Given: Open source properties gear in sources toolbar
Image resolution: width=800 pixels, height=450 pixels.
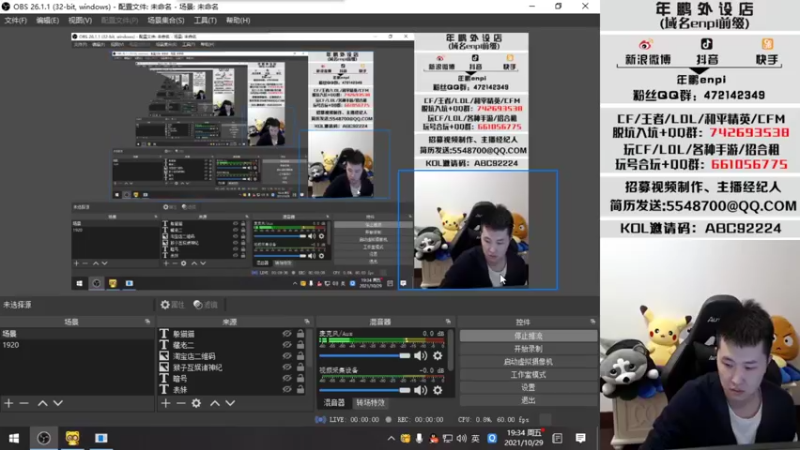Looking at the screenshot, I should [196, 403].
